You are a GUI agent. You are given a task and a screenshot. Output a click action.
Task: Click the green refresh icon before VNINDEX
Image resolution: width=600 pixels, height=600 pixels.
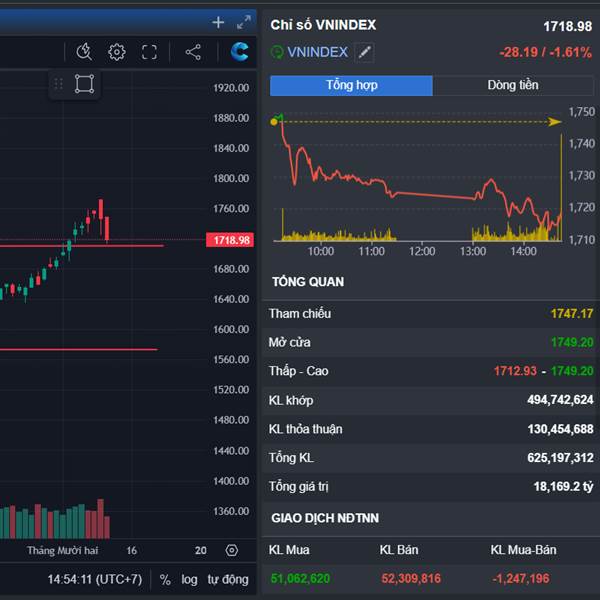[x=277, y=52]
